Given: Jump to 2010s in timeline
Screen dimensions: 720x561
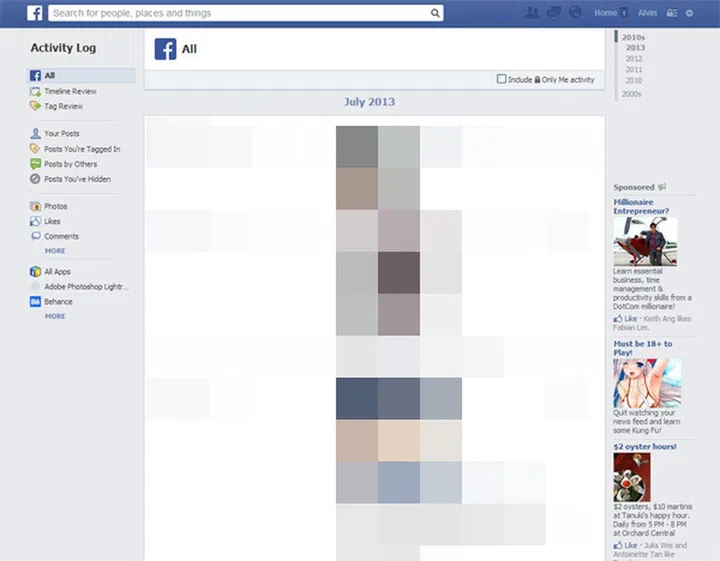Looking at the screenshot, I should [x=633, y=37].
